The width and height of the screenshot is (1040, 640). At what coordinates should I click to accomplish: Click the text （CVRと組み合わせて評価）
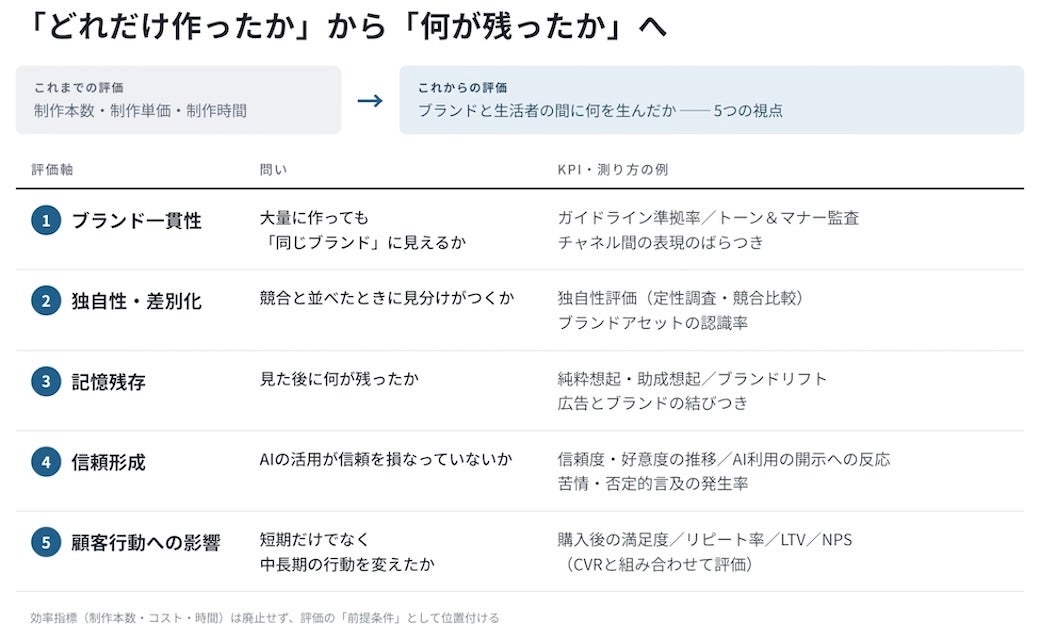pyautogui.click(x=657, y=564)
